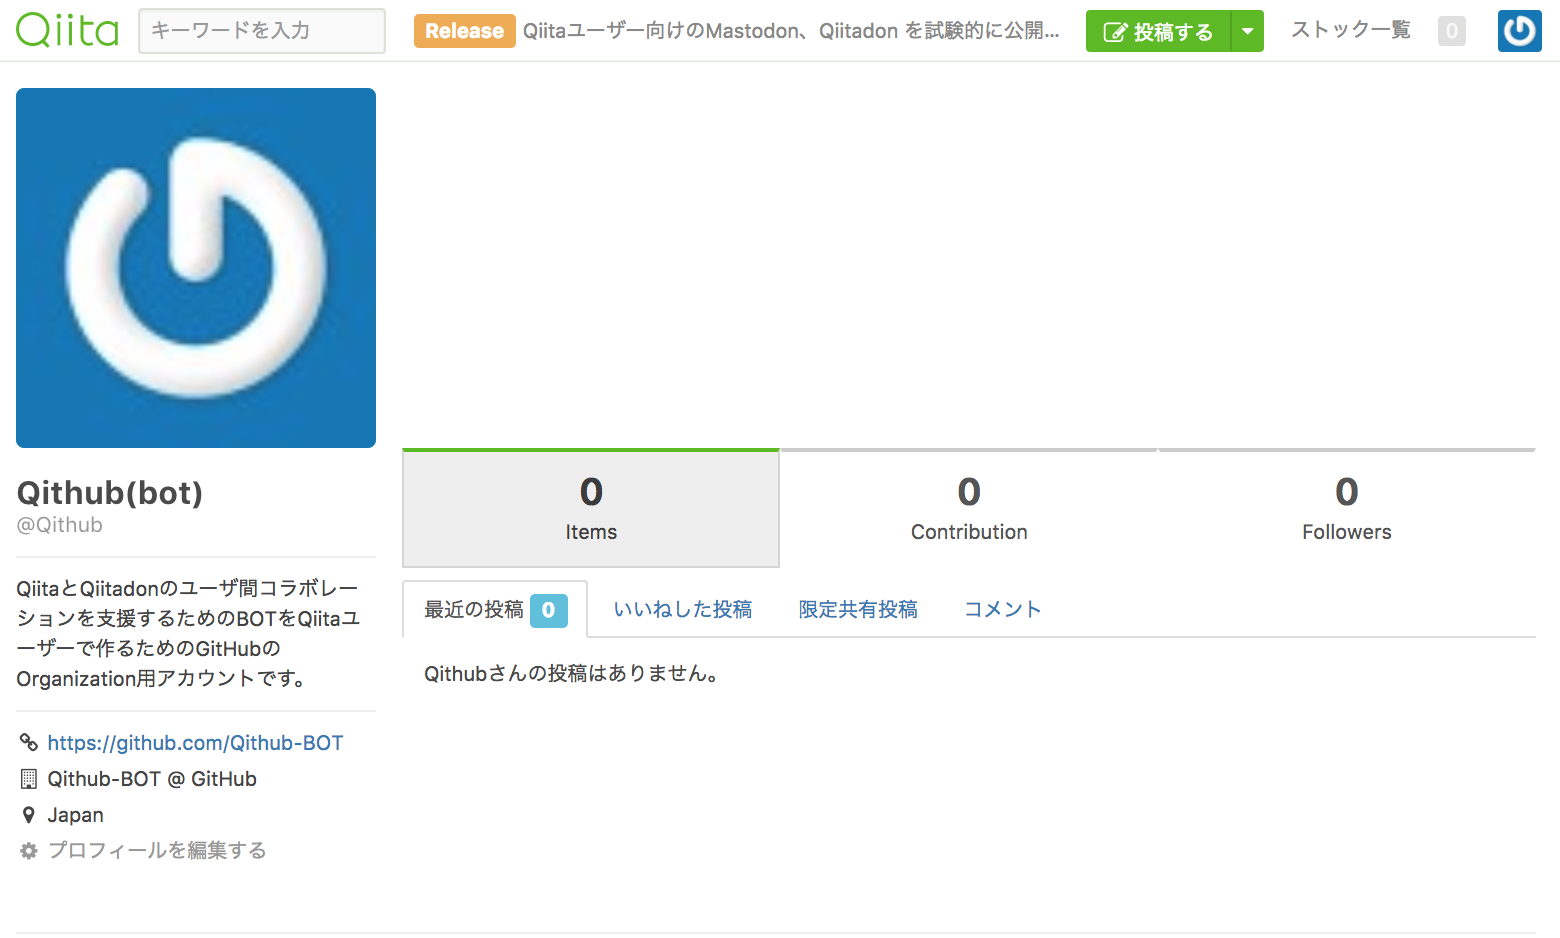Switch to the いいねした投稿 tab

click(x=683, y=609)
